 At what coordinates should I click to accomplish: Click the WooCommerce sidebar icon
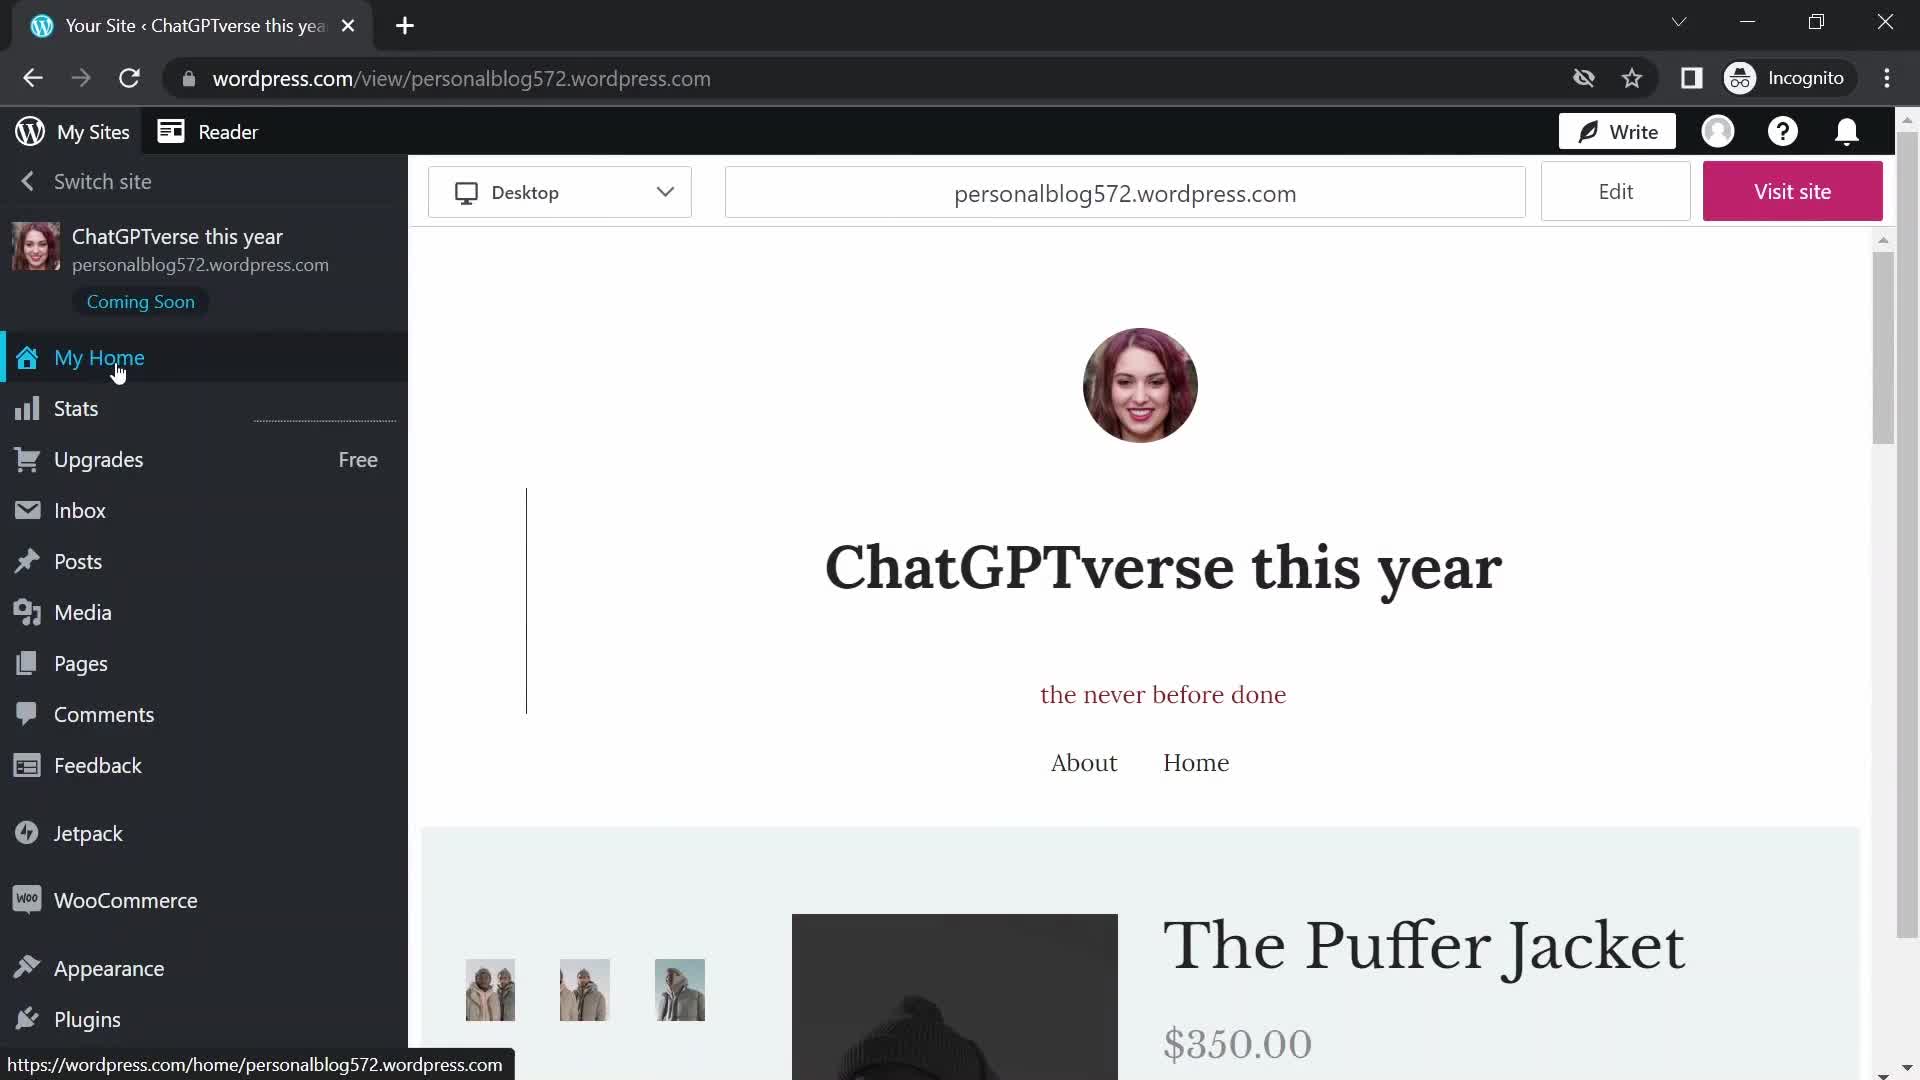(28, 901)
